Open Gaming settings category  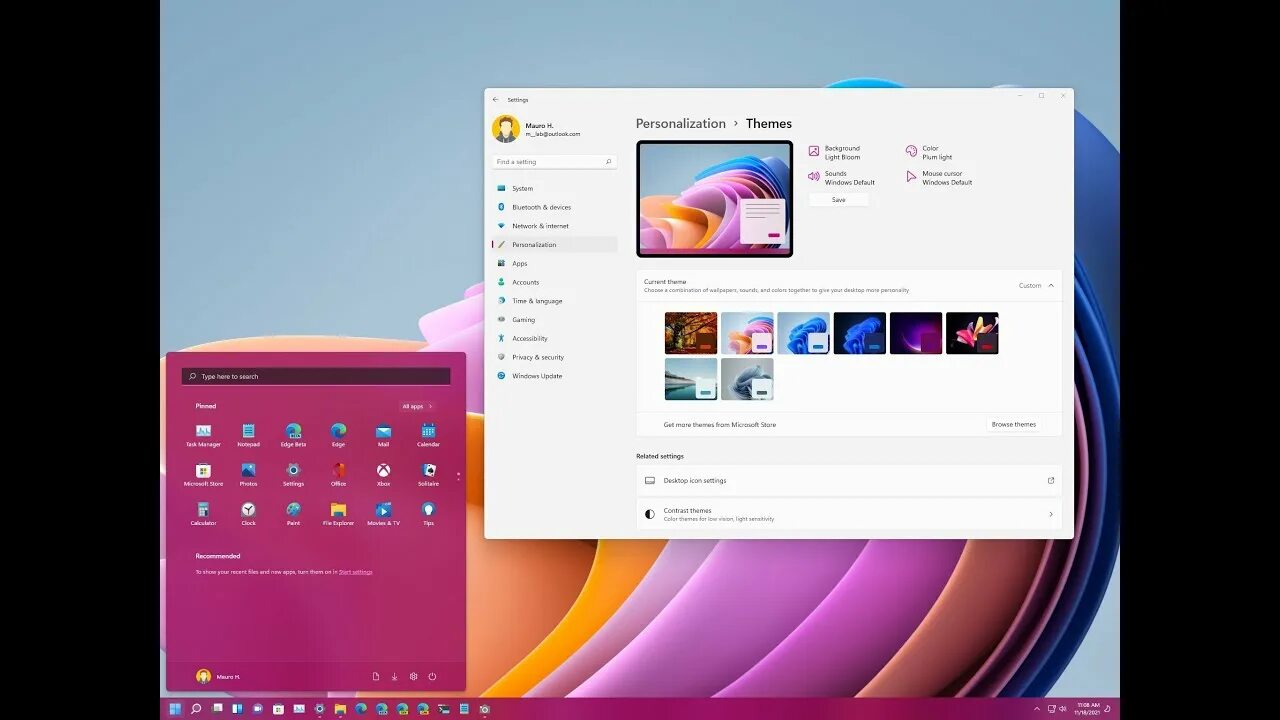[554, 319]
